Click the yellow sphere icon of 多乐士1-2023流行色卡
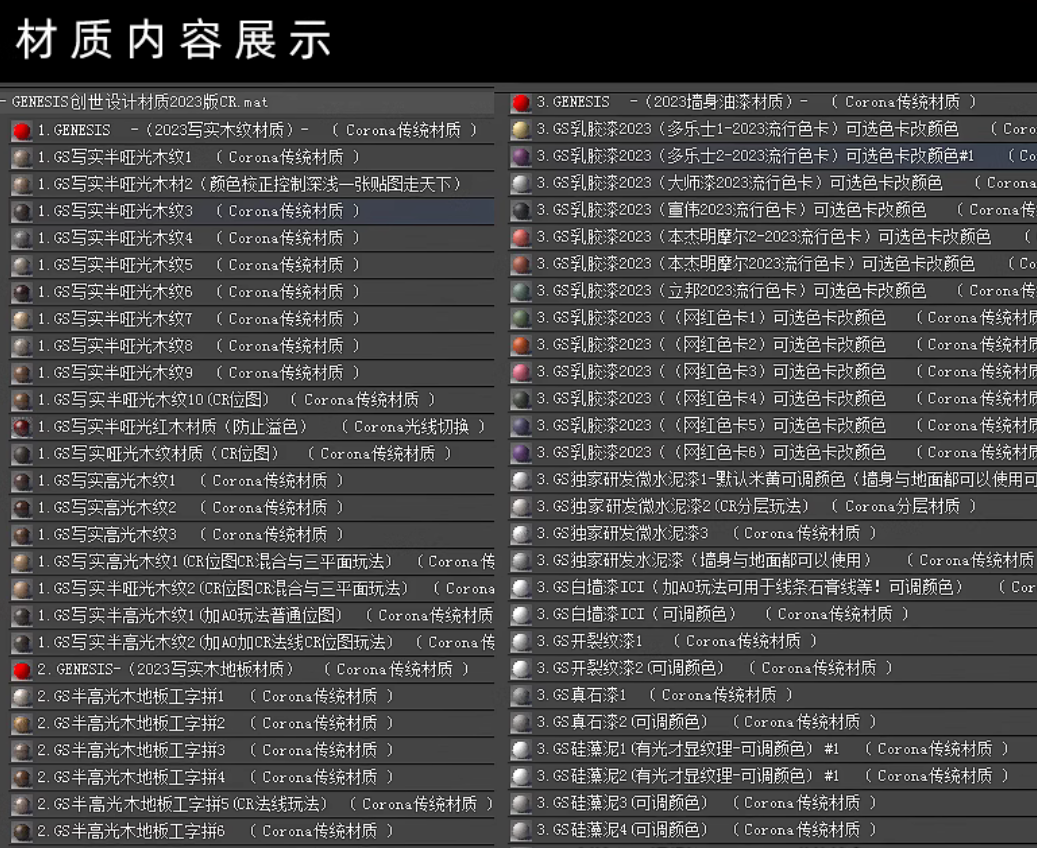The height and width of the screenshot is (848, 1037). (521, 130)
